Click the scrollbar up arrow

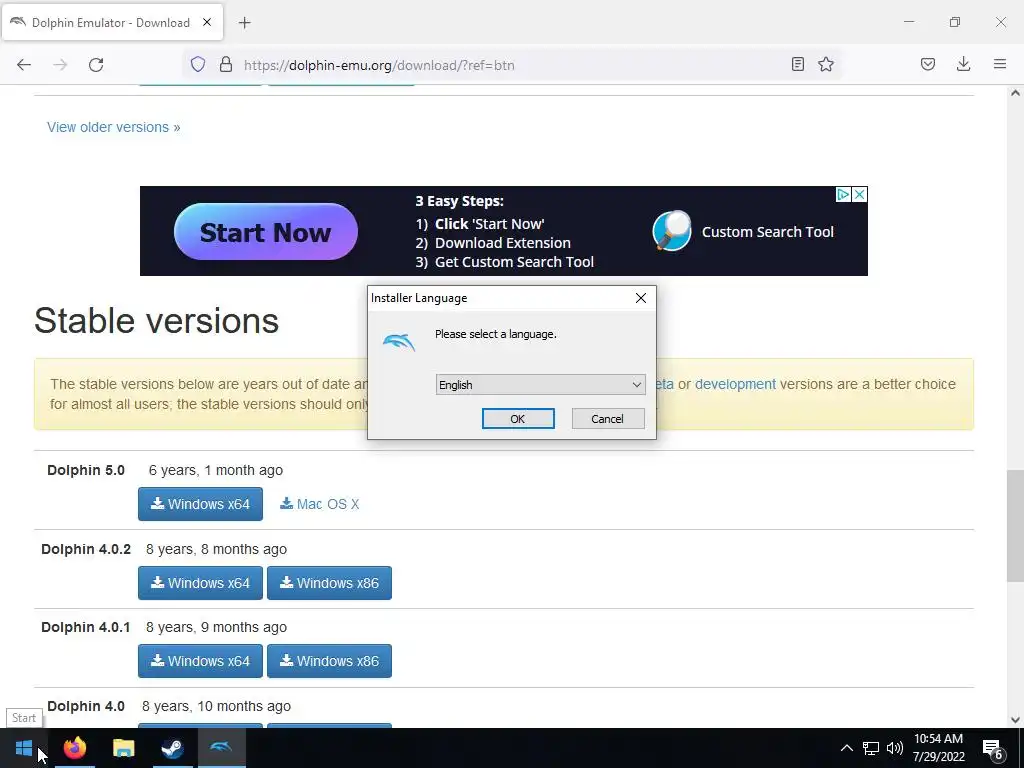tap(1015, 93)
